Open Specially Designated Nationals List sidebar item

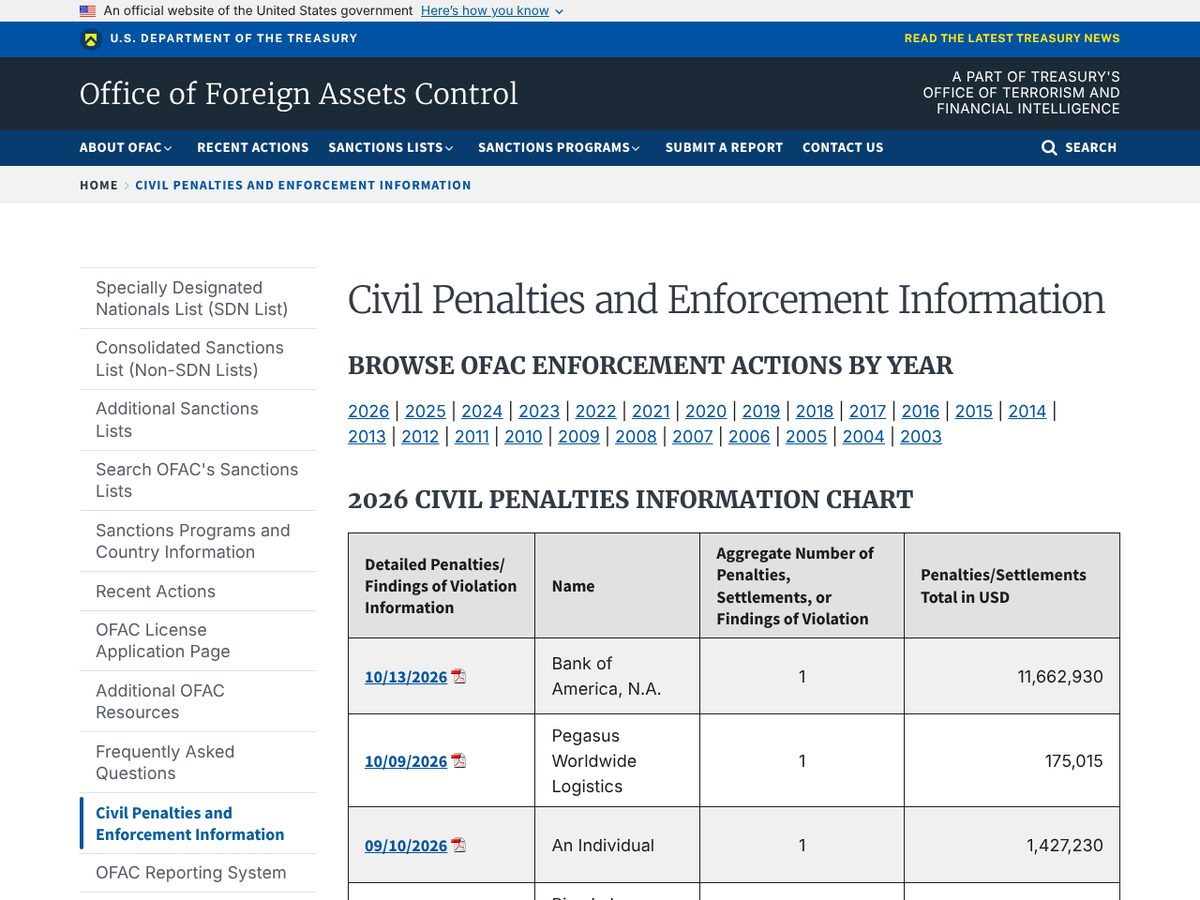coord(198,298)
